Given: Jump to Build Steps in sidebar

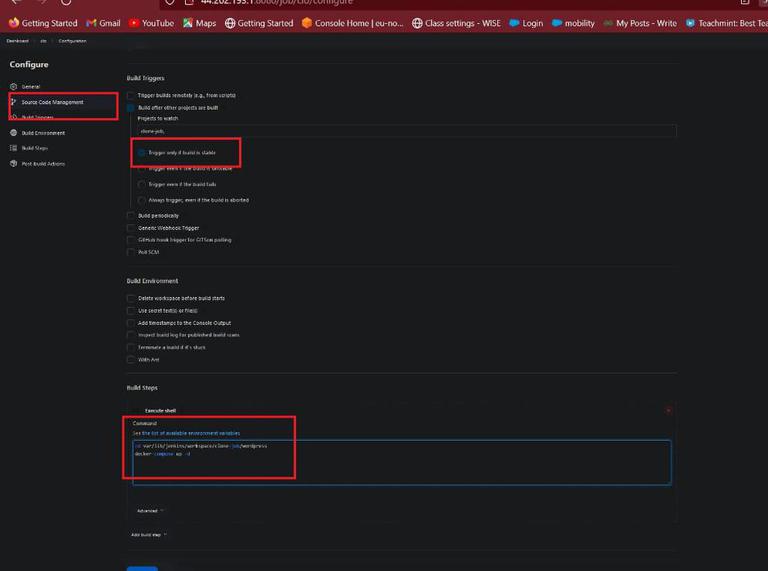Looking at the screenshot, I should [x=29, y=148].
